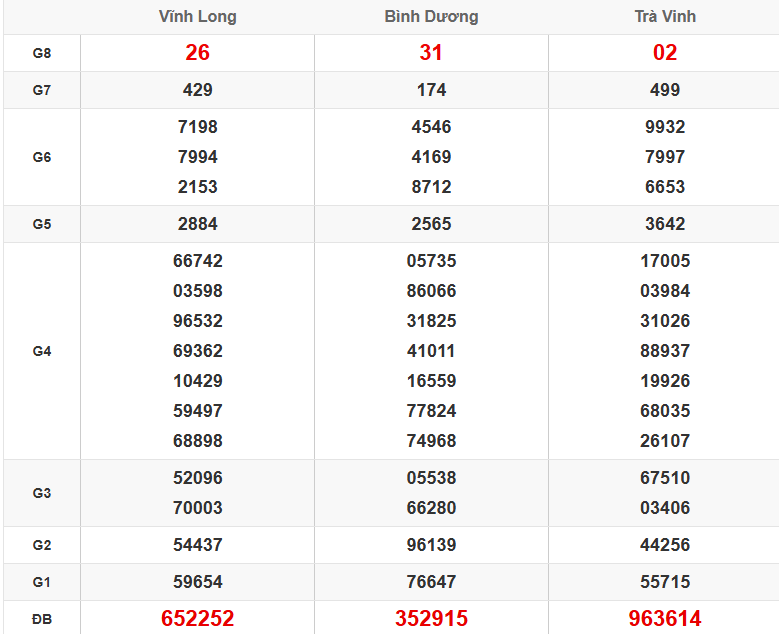Click the Vĩnh Long column header
This screenshot has width=779, height=634.
pyautogui.click(x=197, y=17)
